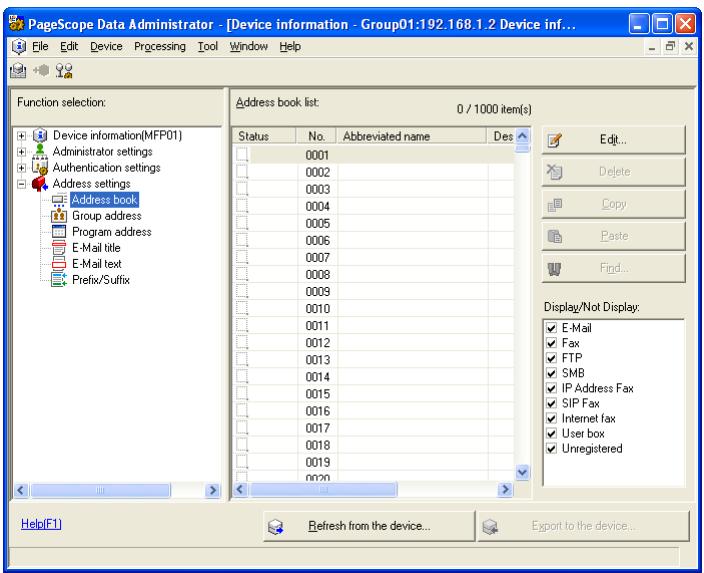Click Refresh from the device button text

[x=369, y=526]
